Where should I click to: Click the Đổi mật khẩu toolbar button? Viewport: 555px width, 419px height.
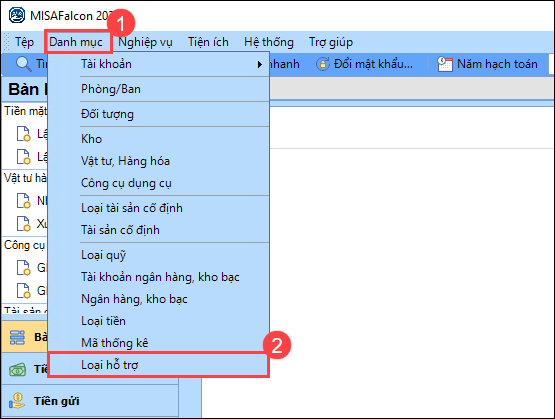[x=364, y=64]
